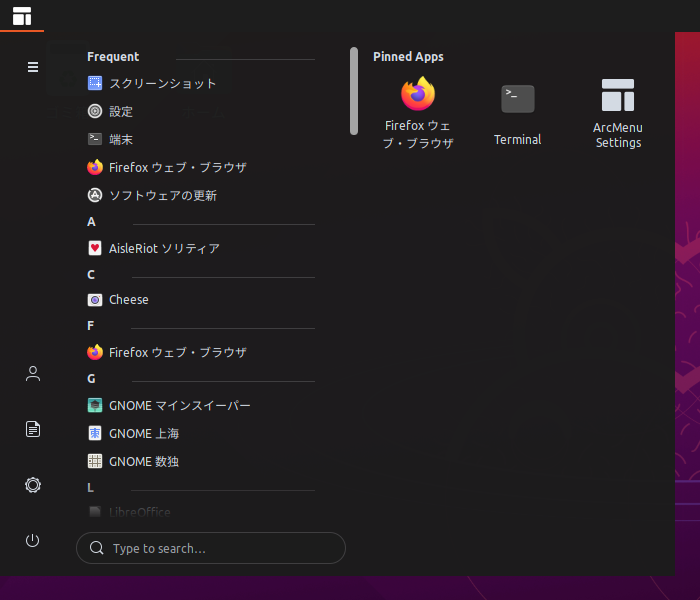Open the Documents sidebar icon
The width and height of the screenshot is (700, 600).
pyautogui.click(x=33, y=429)
